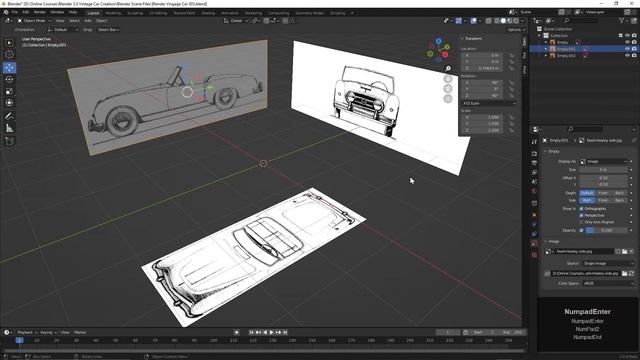Click the Offset X value field
The width and height of the screenshot is (640, 360).
[603, 178]
